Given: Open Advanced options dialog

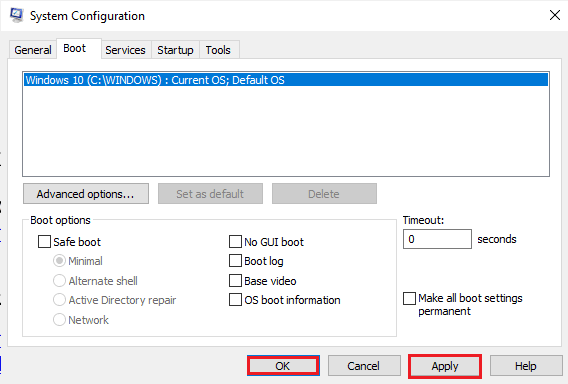Looking at the screenshot, I should coord(86,194).
